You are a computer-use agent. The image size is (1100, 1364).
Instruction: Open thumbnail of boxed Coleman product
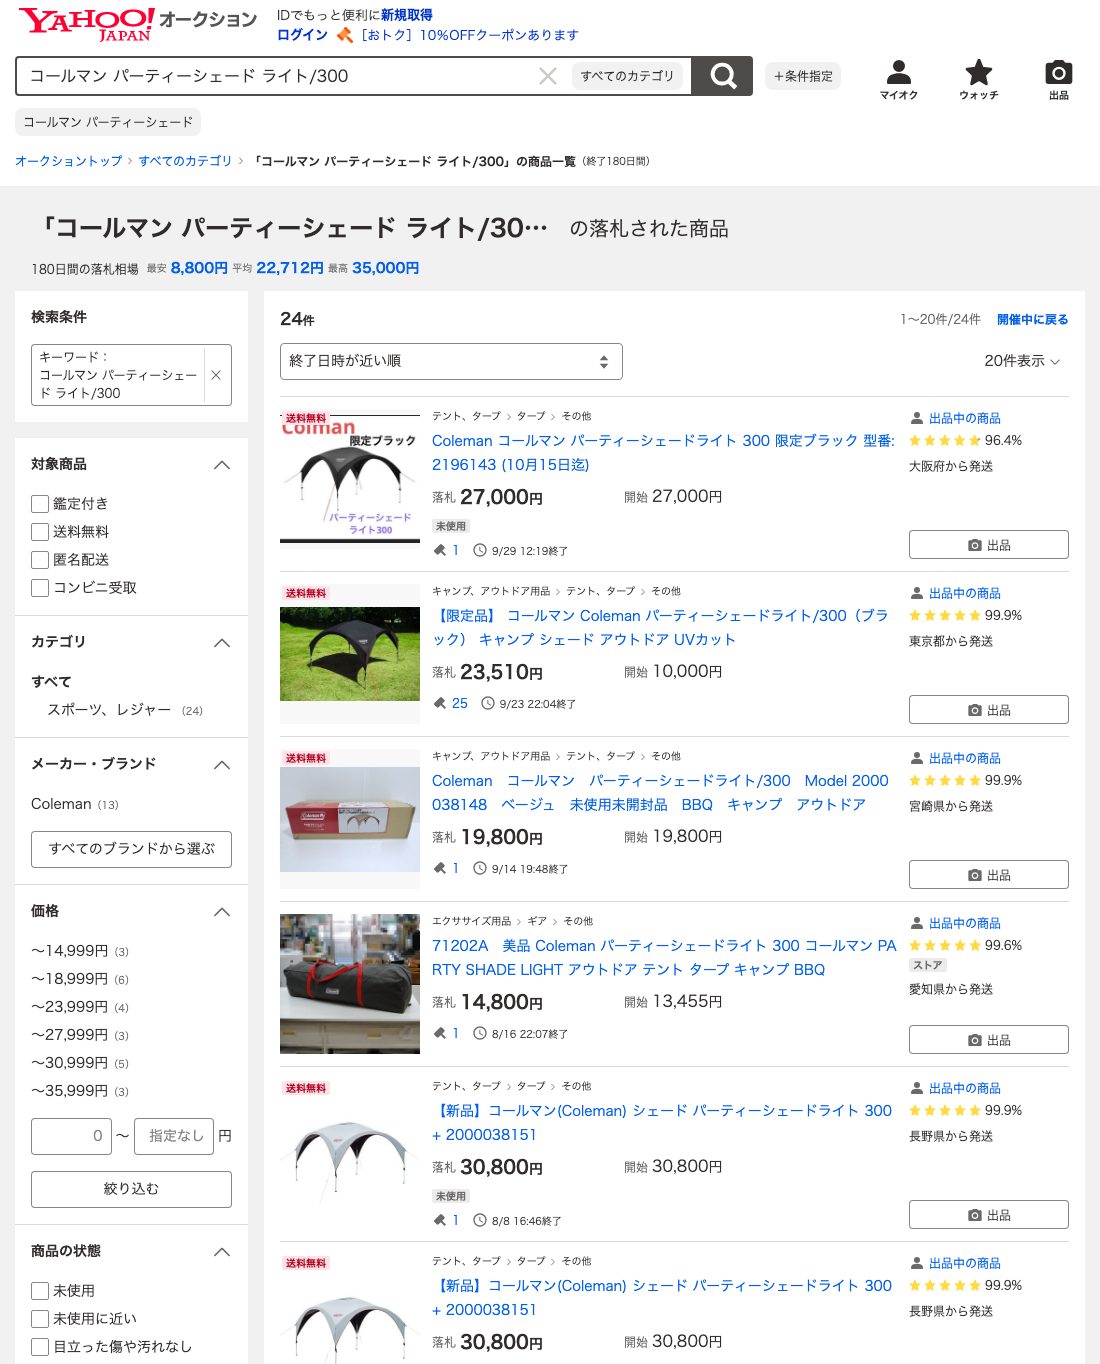coord(350,819)
